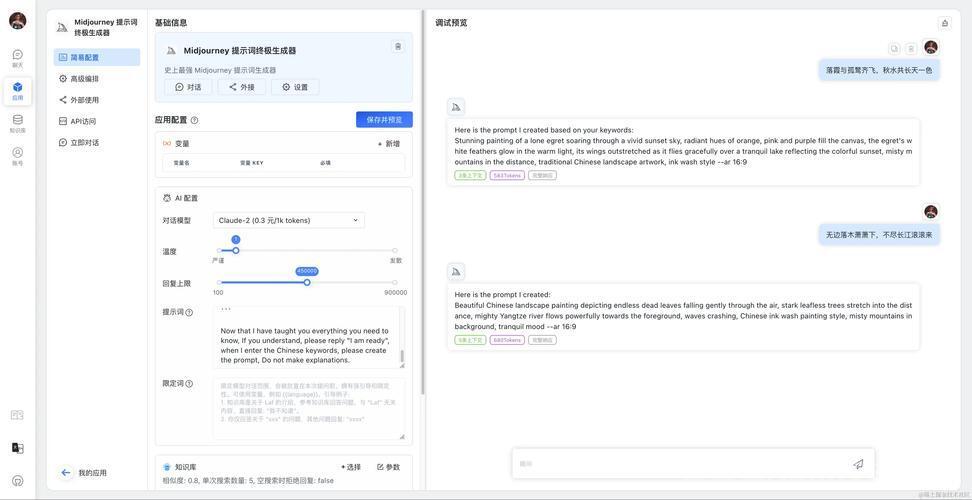Open the 聊天 chat section in sidebar
The width and height of the screenshot is (972, 500).
coord(17,58)
